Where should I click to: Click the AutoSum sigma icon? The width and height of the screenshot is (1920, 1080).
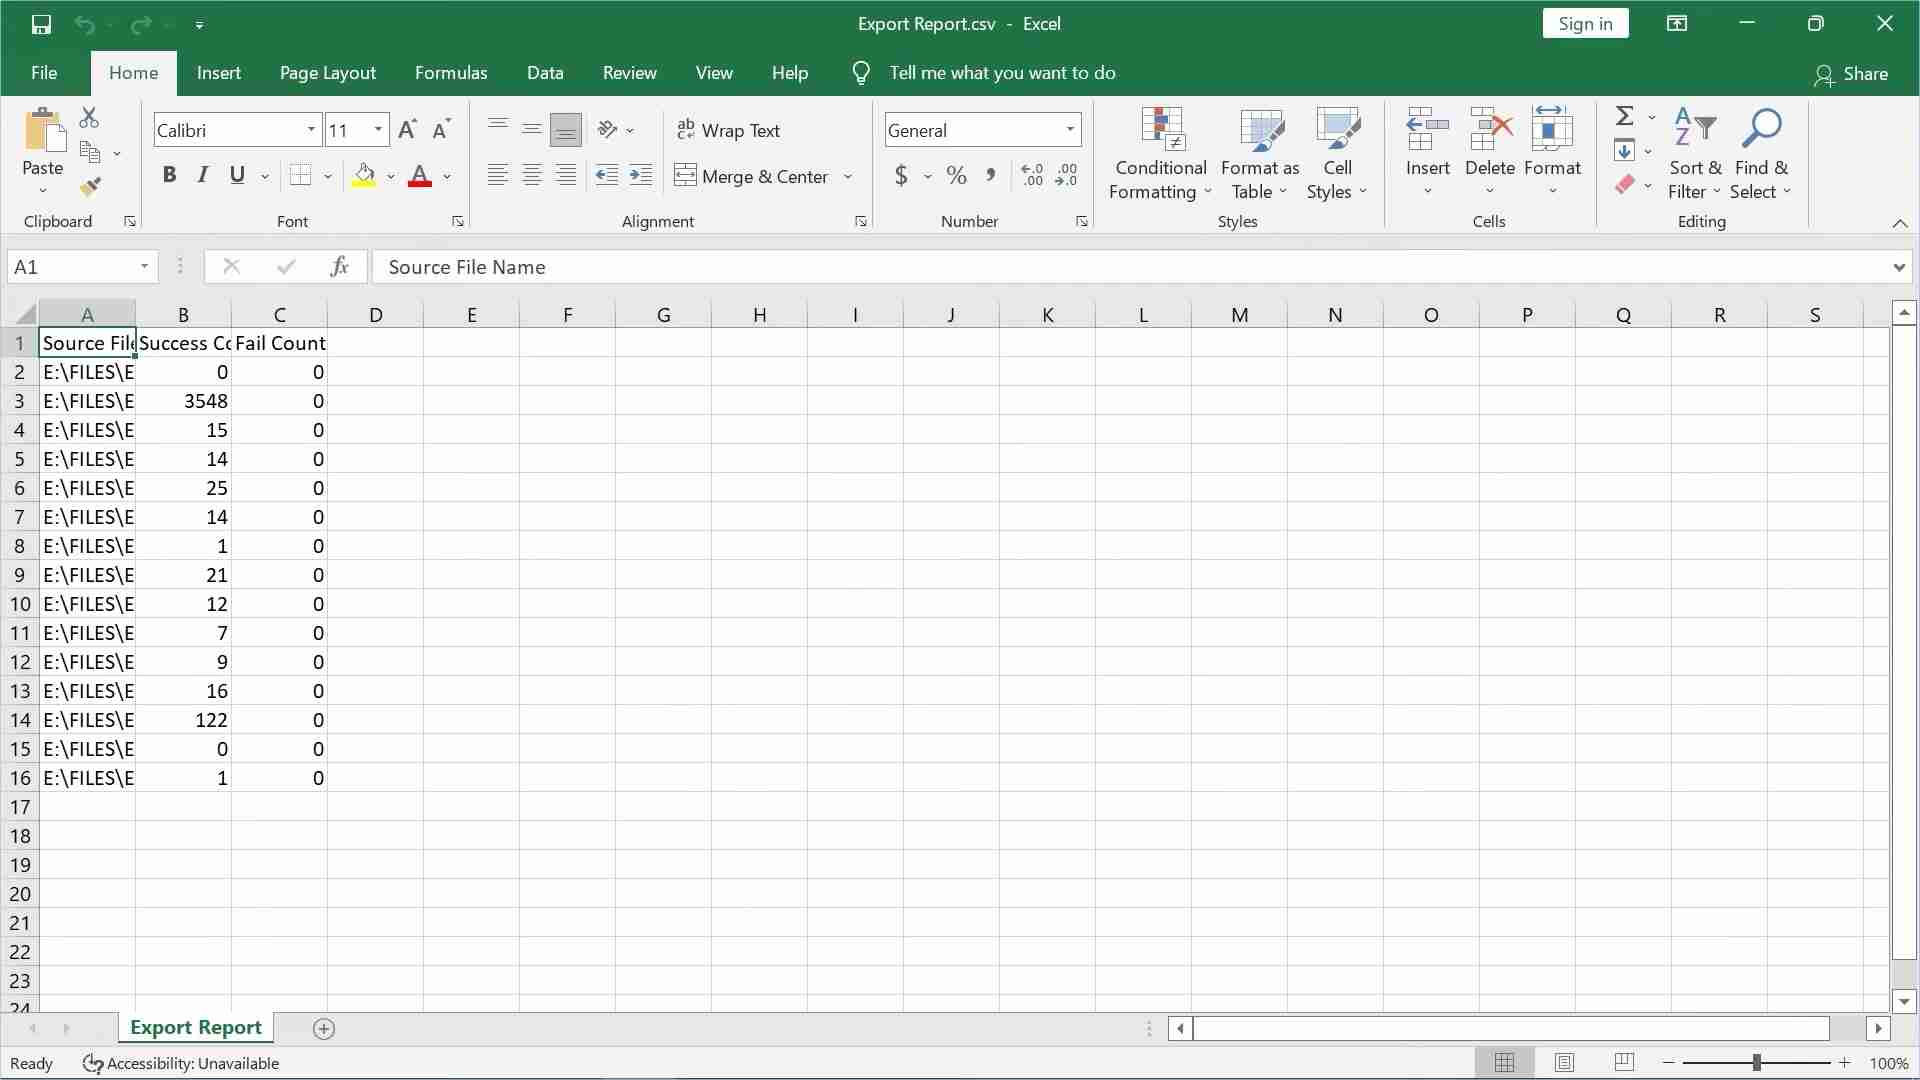tap(1625, 116)
